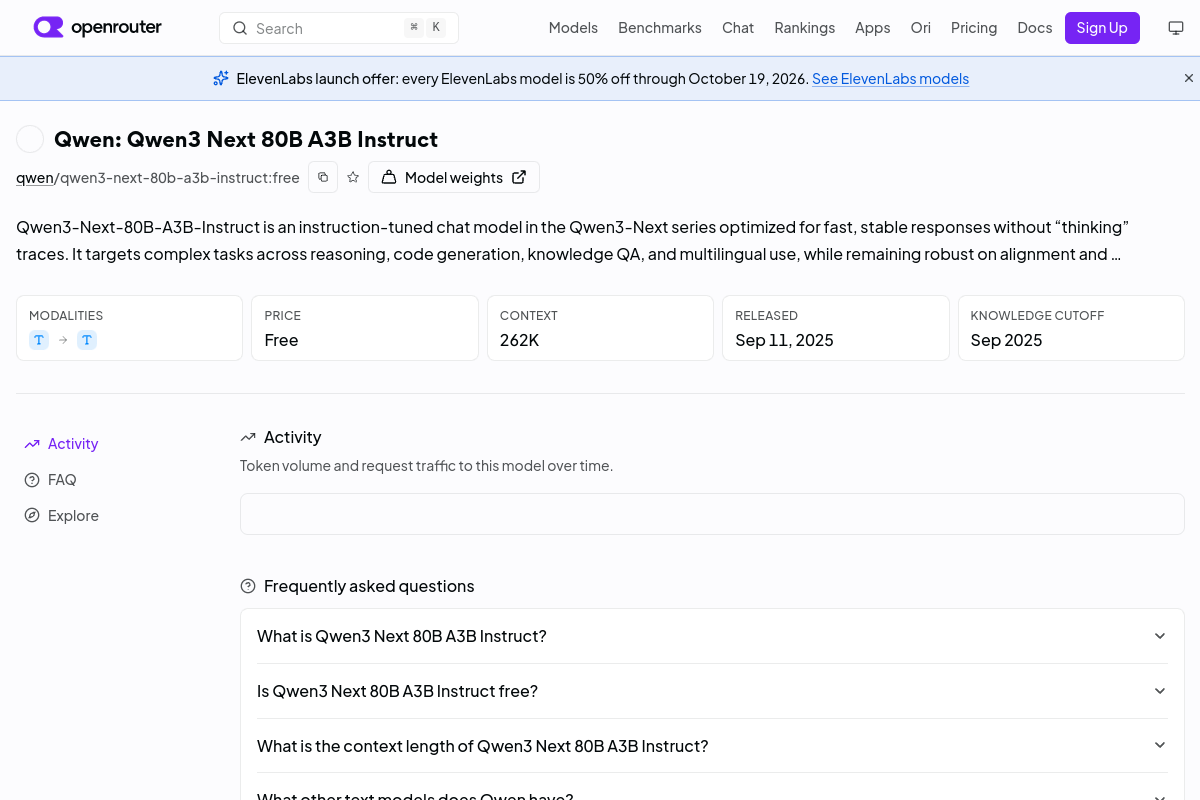Click the model description paragraph
The image size is (1200, 800).
pos(572,240)
